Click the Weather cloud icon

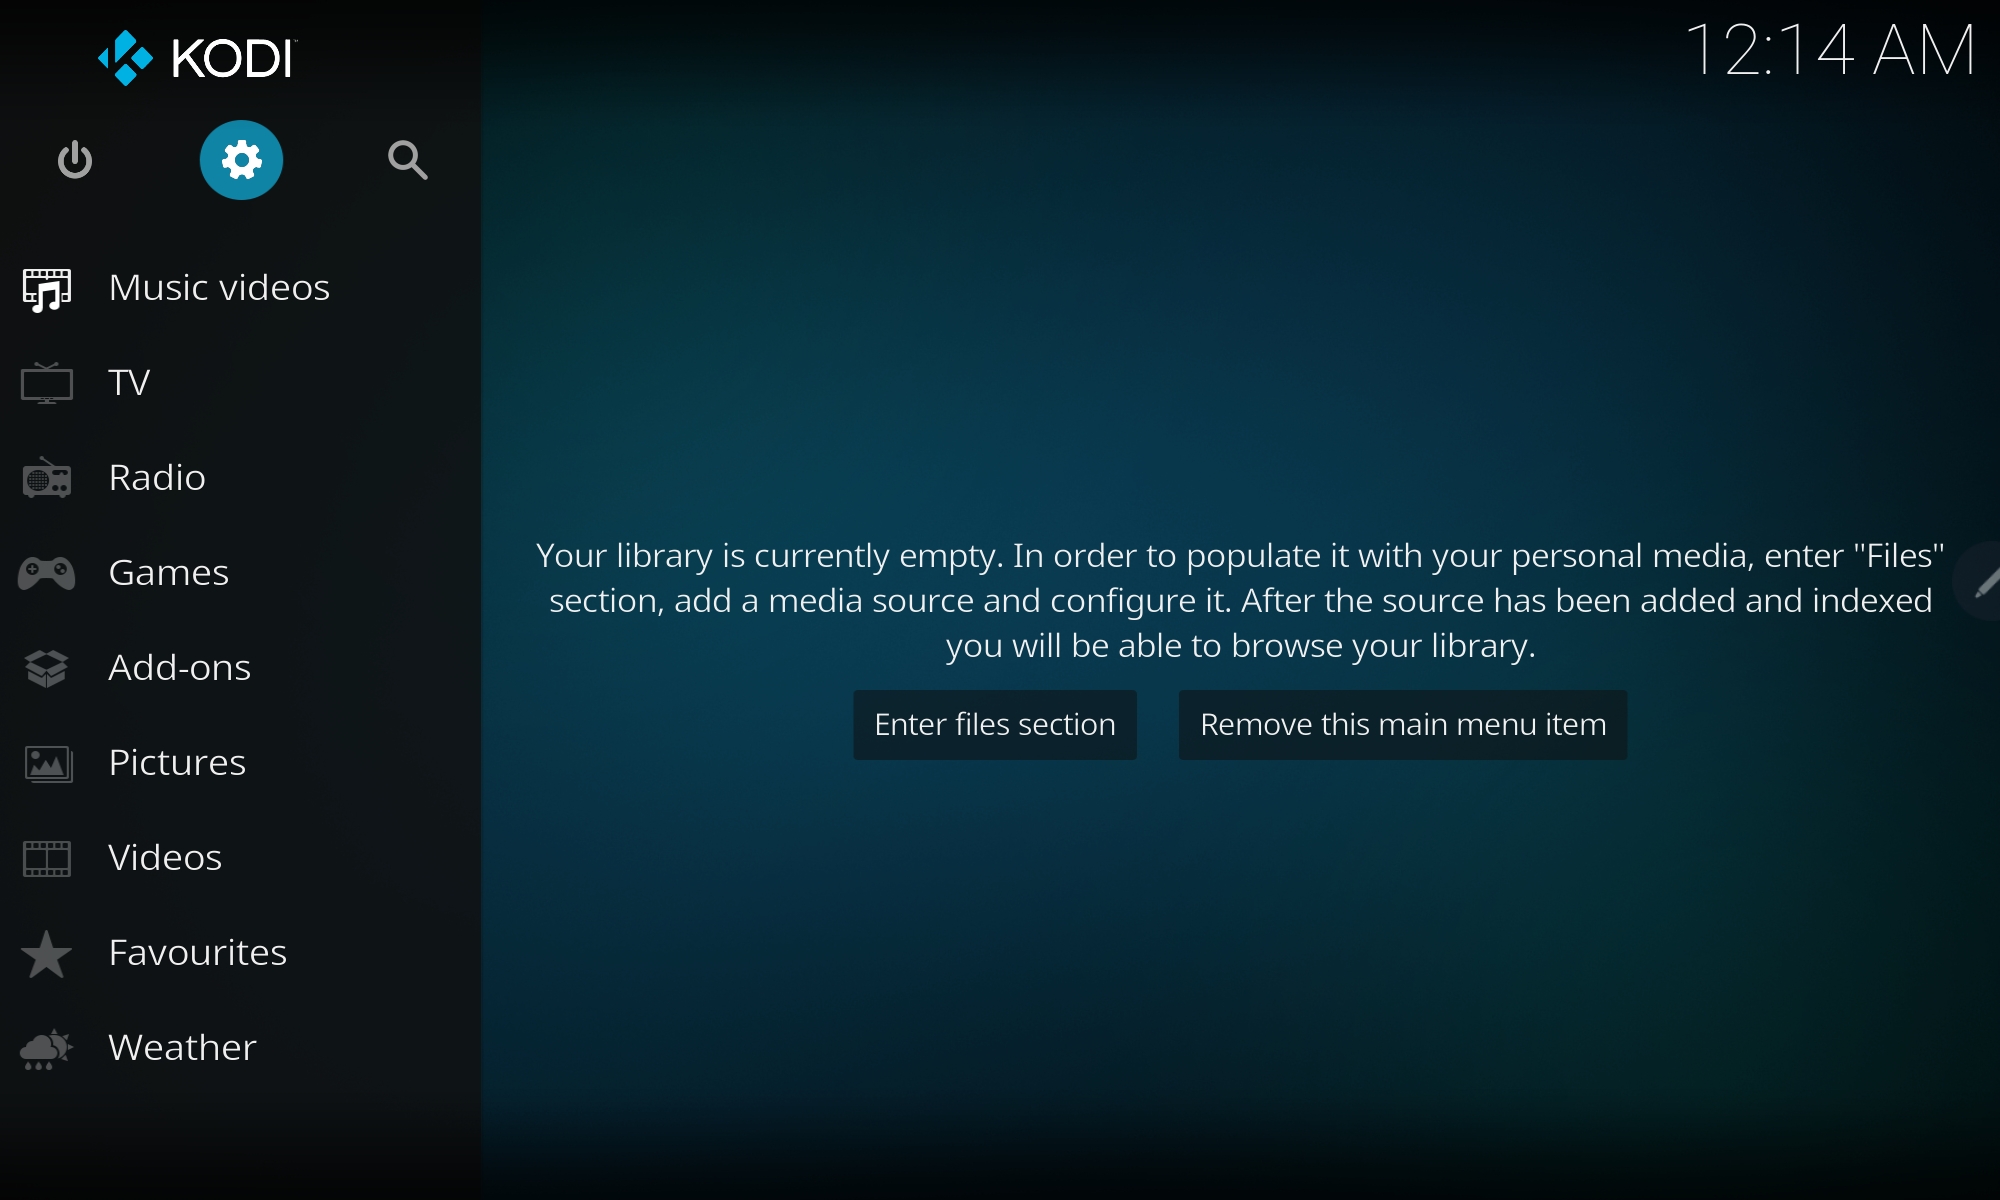pyautogui.click(x=47, y=1048)
